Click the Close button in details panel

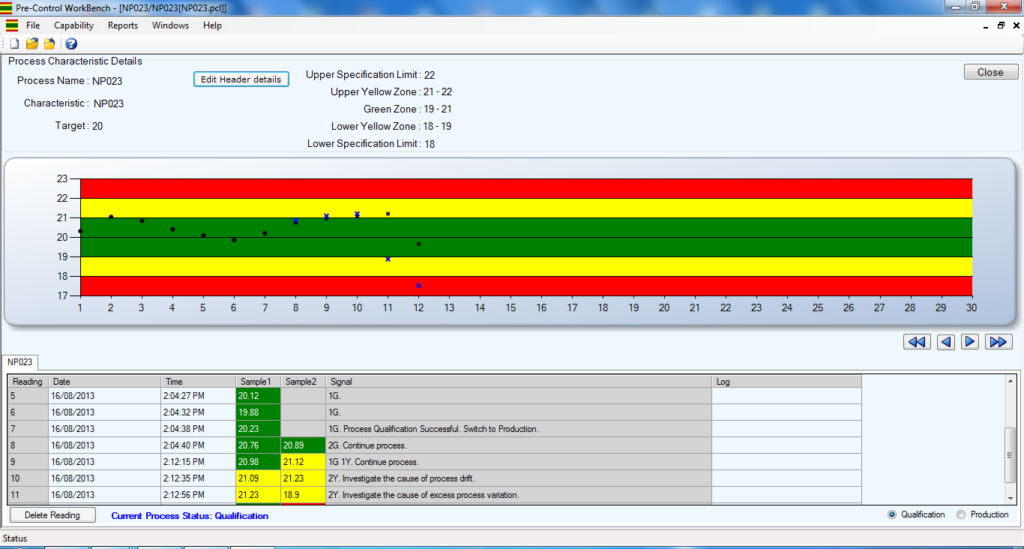[x=990, y=72]
